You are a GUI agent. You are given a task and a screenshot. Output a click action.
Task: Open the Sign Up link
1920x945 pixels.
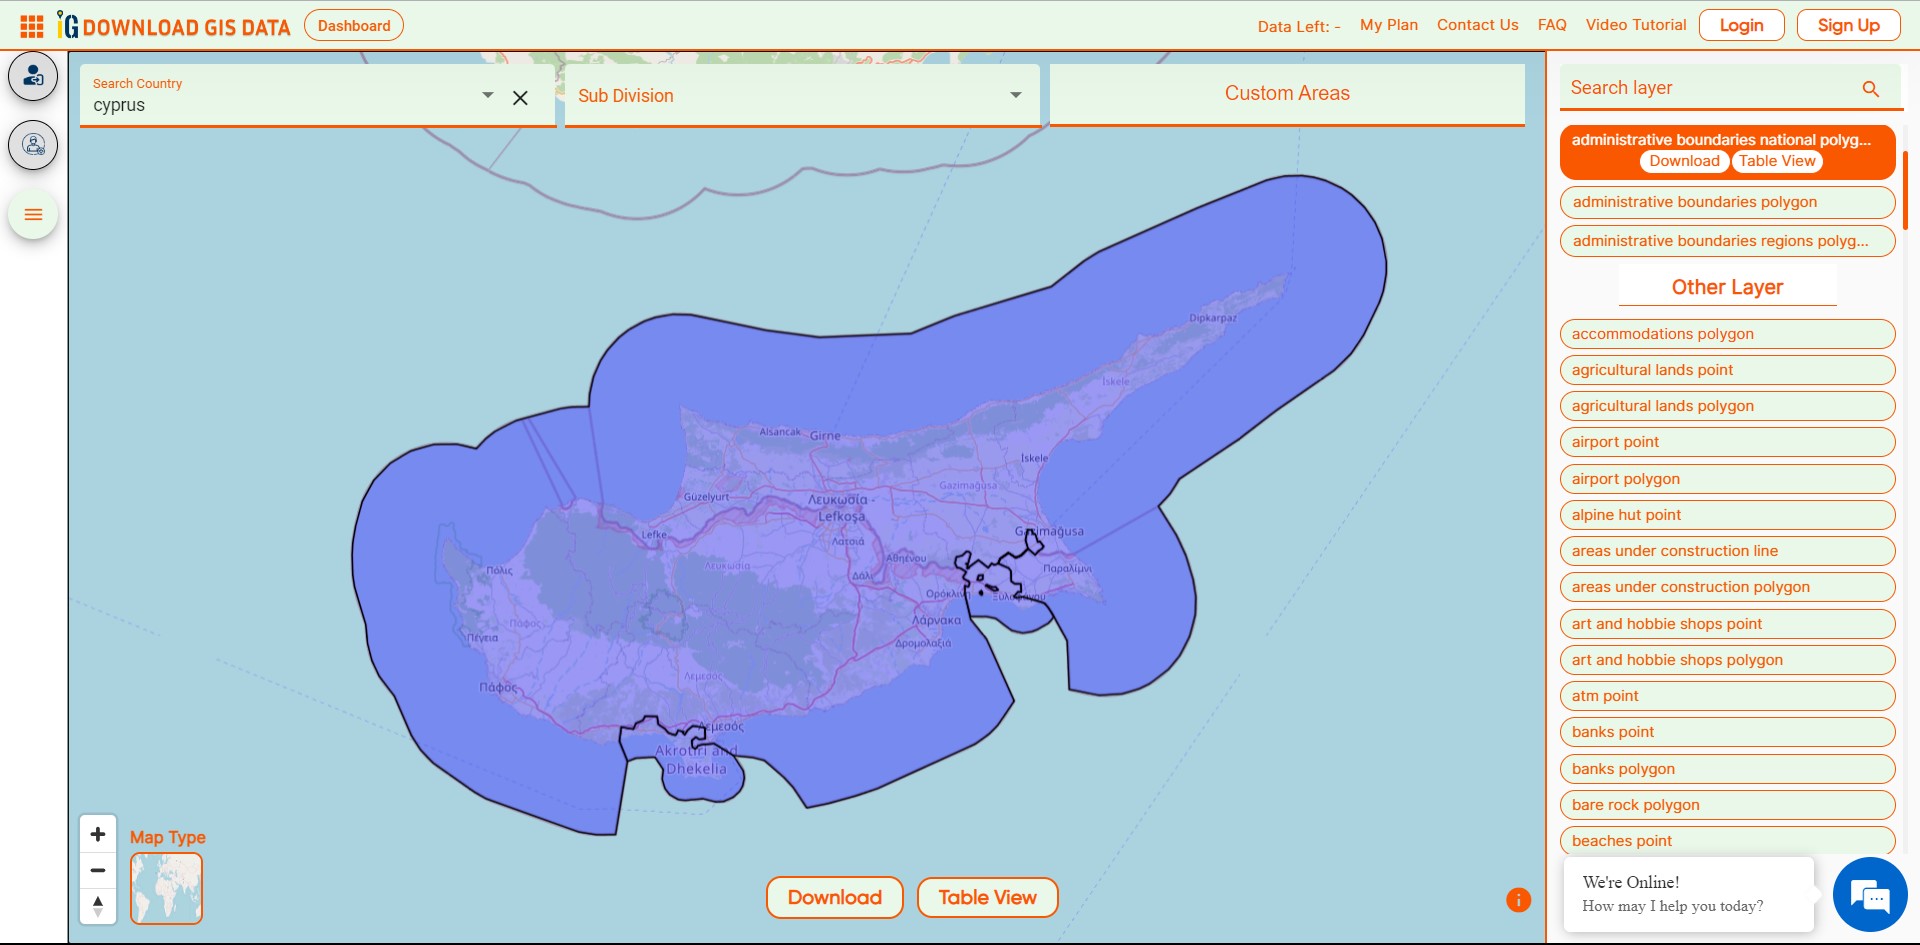point(1848,24)
